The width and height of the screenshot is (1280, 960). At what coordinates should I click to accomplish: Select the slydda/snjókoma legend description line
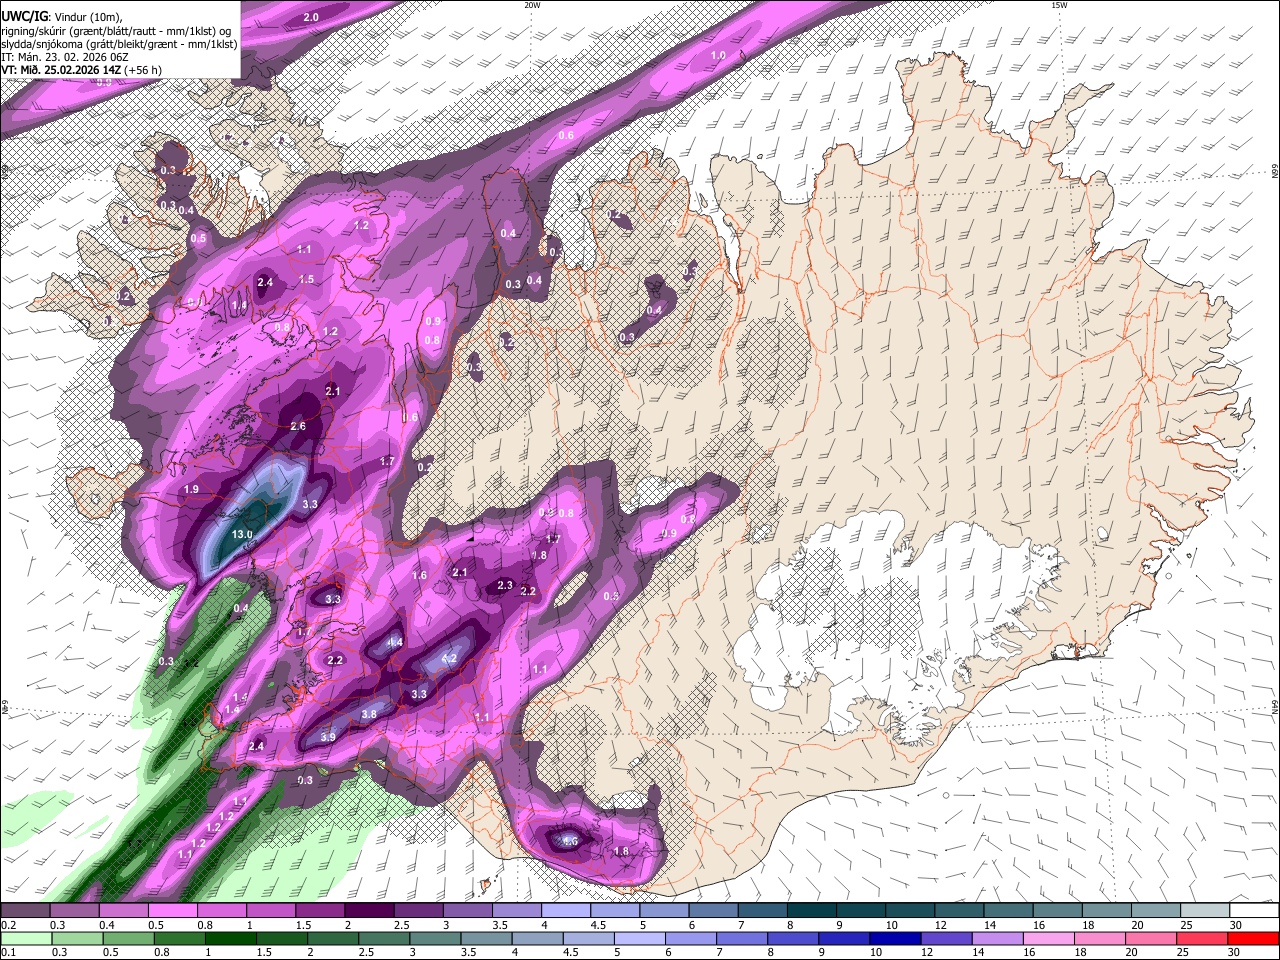tap(119, 44)
